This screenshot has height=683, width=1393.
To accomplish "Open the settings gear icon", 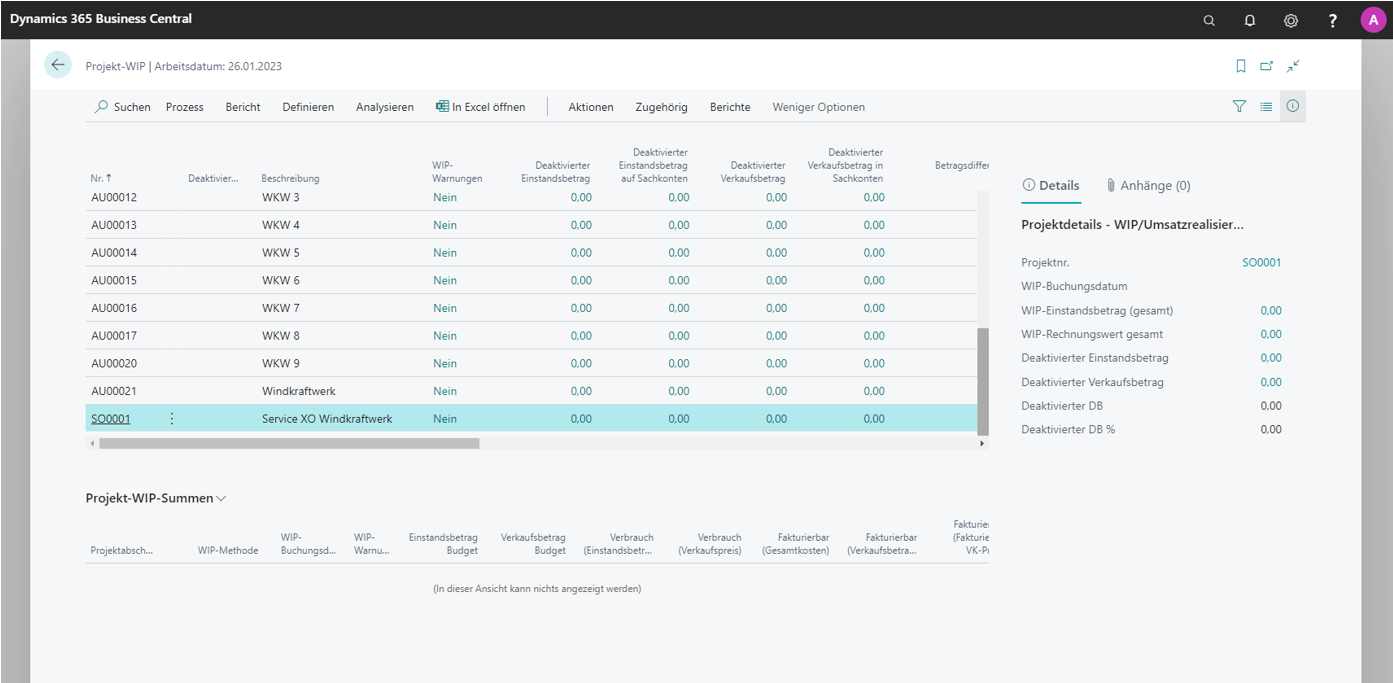I will pos(1291,20).
